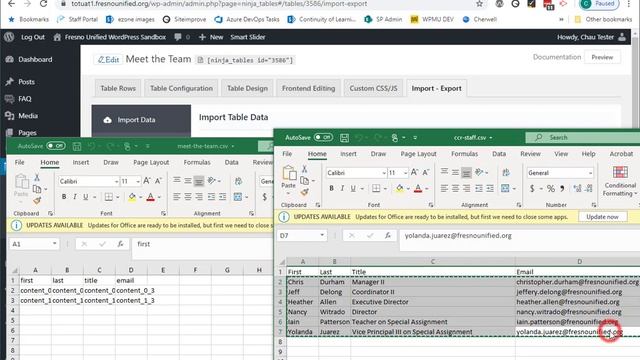Screen dimensions: 640x360
Task: Click Percent Style in ccr-staff.csv ribbon
Action: coord(551,188)
